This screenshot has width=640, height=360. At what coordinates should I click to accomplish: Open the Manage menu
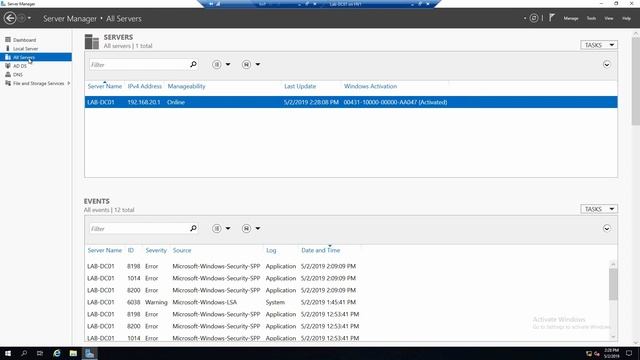[571, 18]
